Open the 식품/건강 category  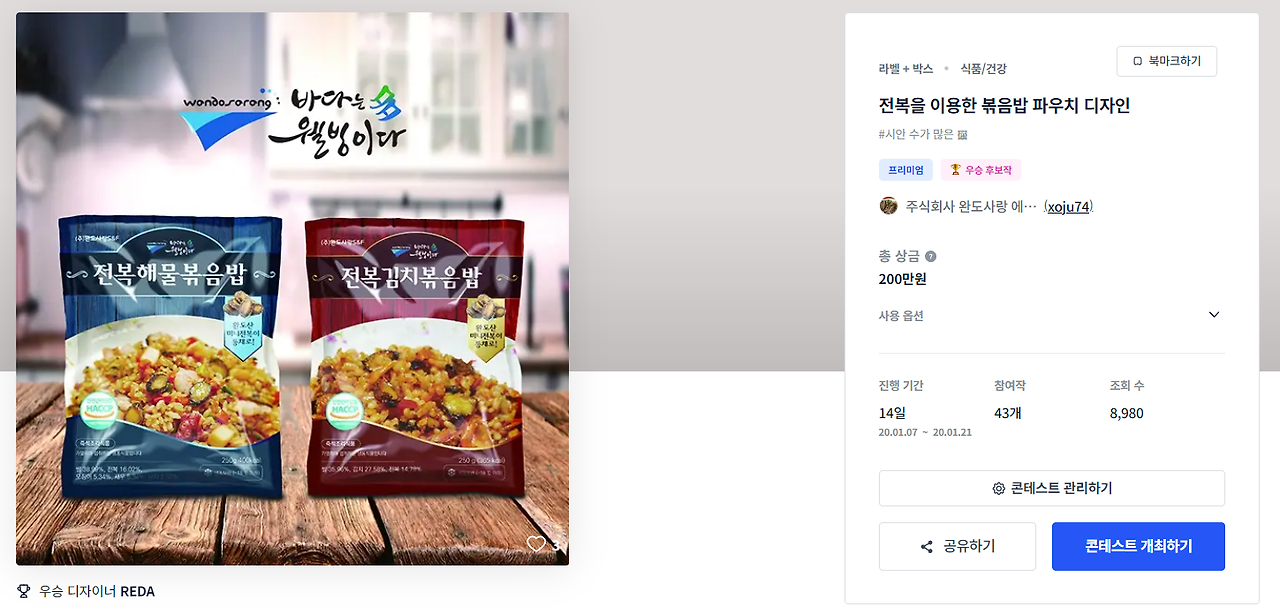[x=983, y=69]
